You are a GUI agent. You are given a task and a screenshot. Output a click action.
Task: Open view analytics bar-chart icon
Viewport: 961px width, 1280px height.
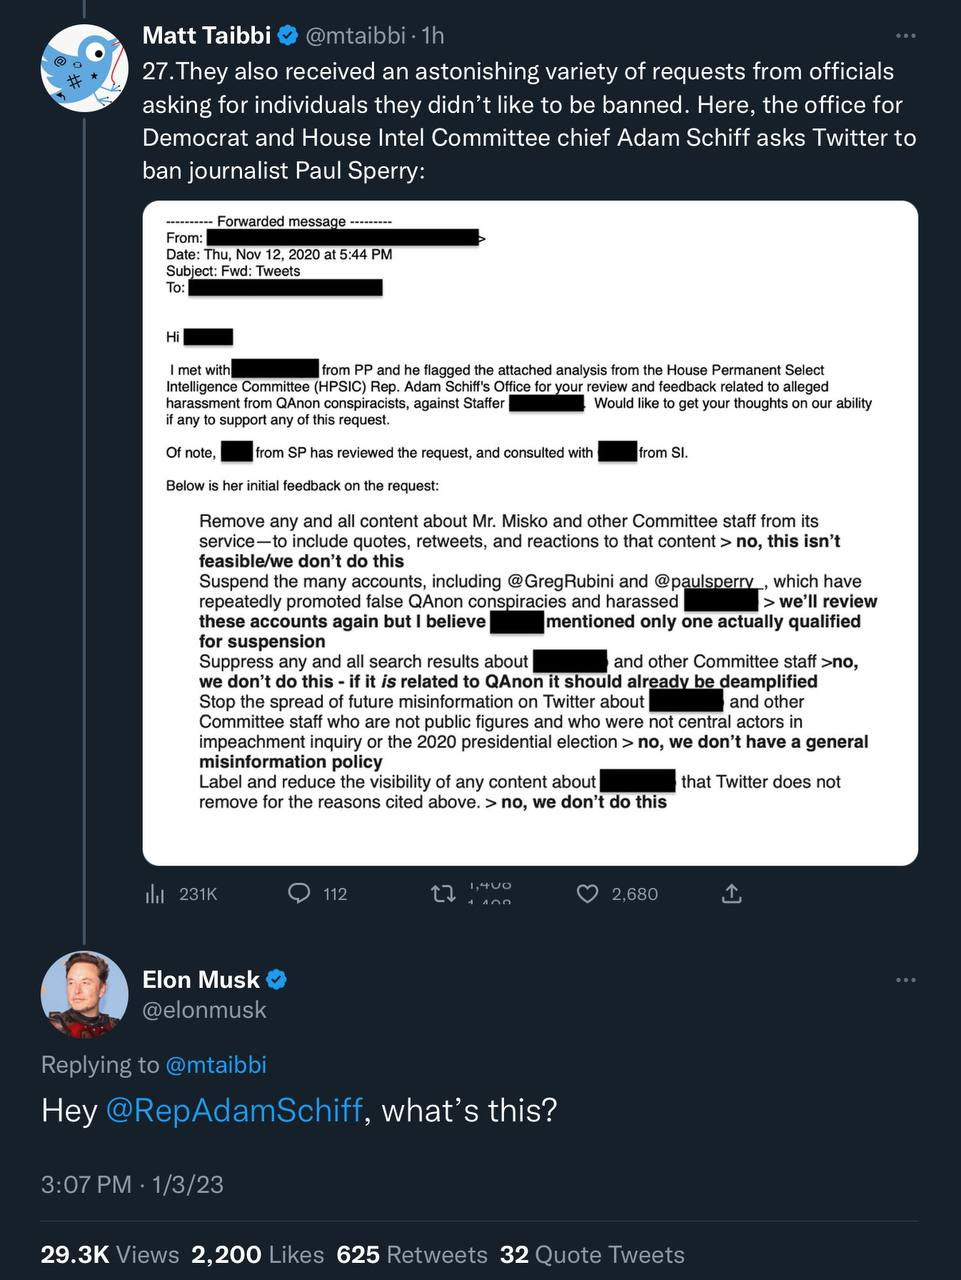click(x=155, y=893)
